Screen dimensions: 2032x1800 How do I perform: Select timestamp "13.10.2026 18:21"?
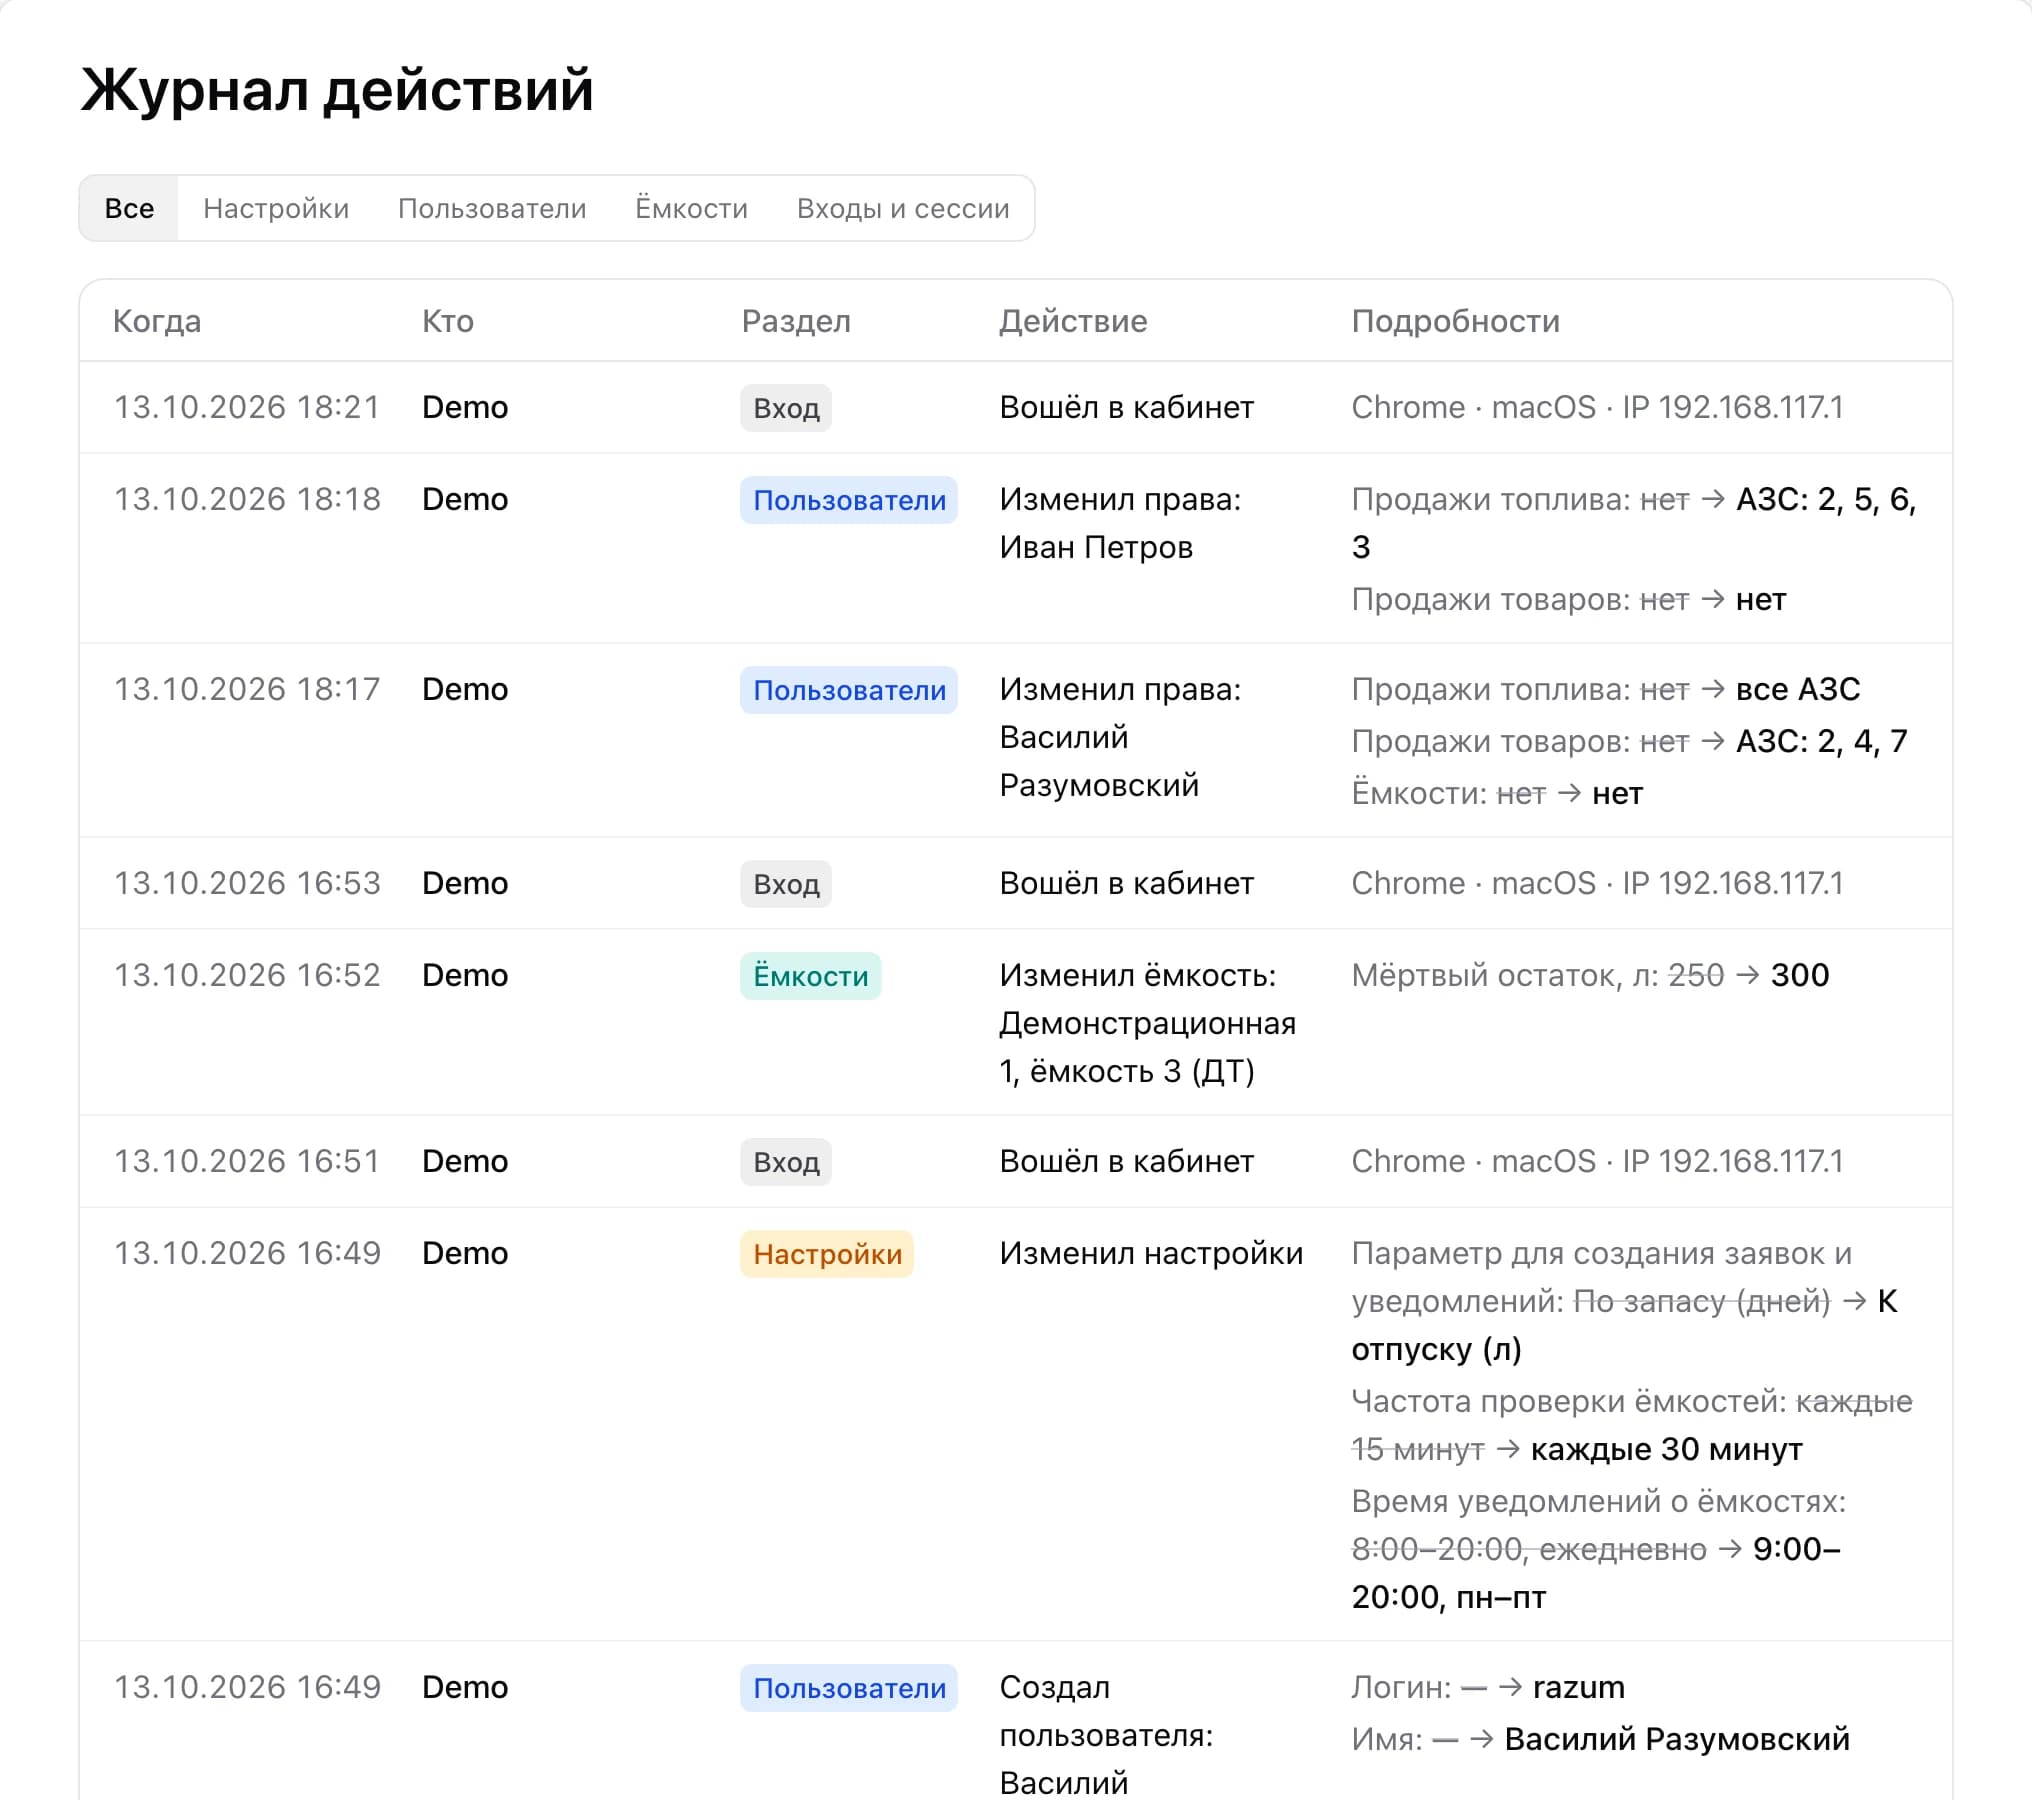[x=247, y=407]
